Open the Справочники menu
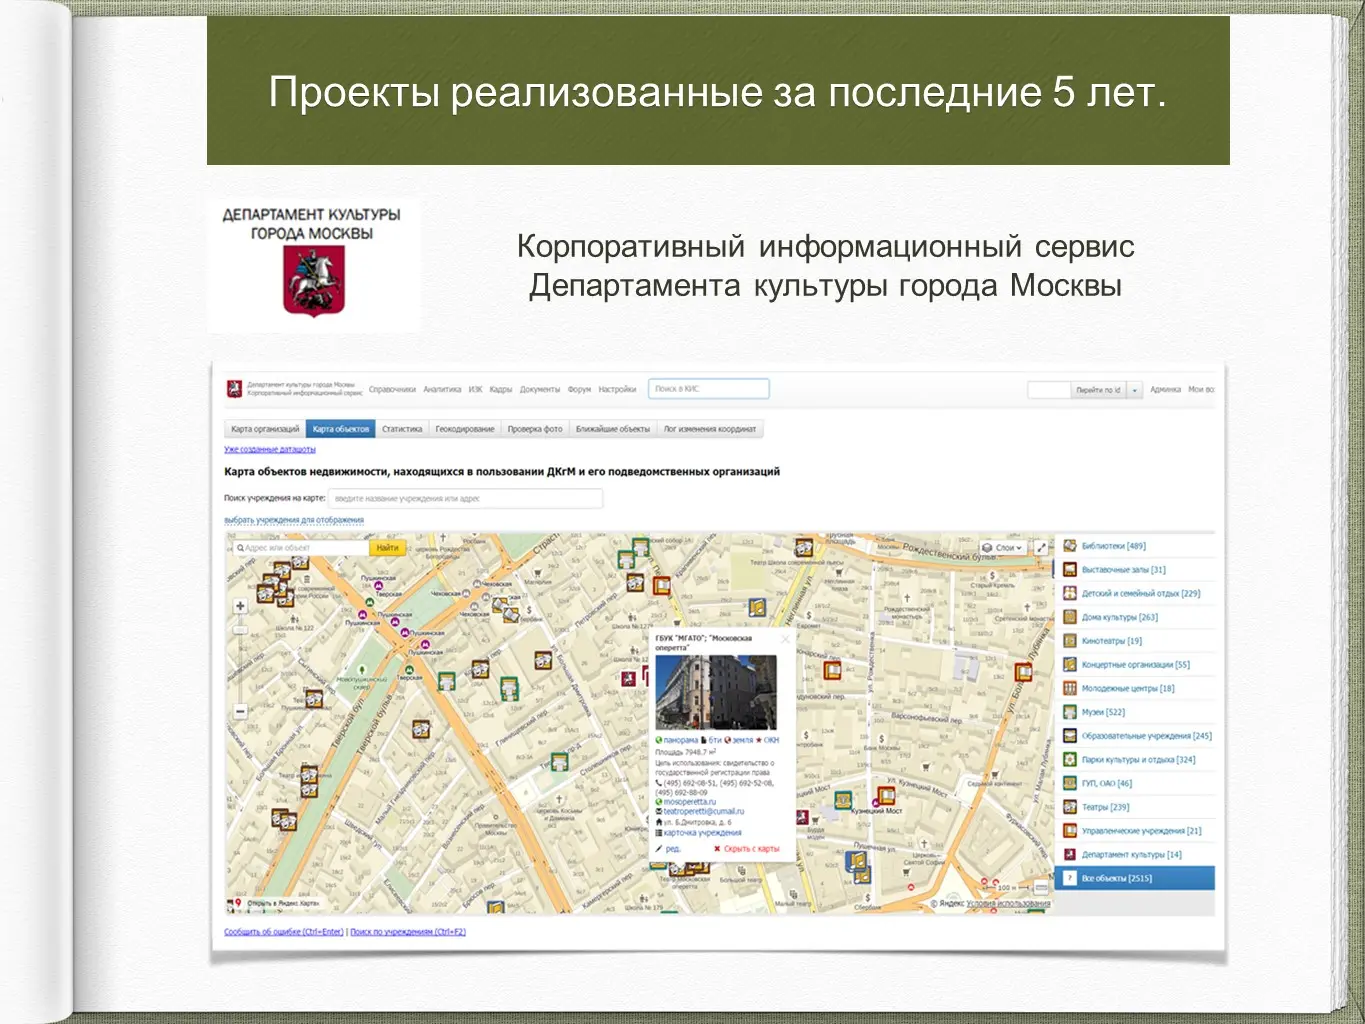This screenshot has width=1365, height=1024. pos(392,389)
